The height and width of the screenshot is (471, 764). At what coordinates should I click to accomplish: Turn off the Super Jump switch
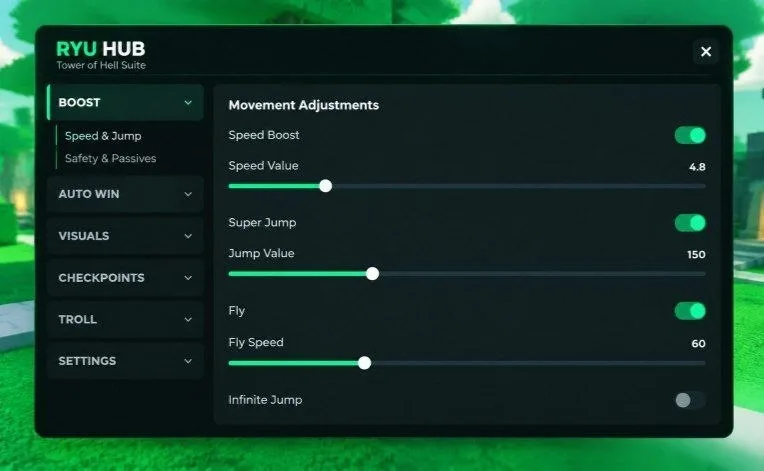(x=690, y=223)
